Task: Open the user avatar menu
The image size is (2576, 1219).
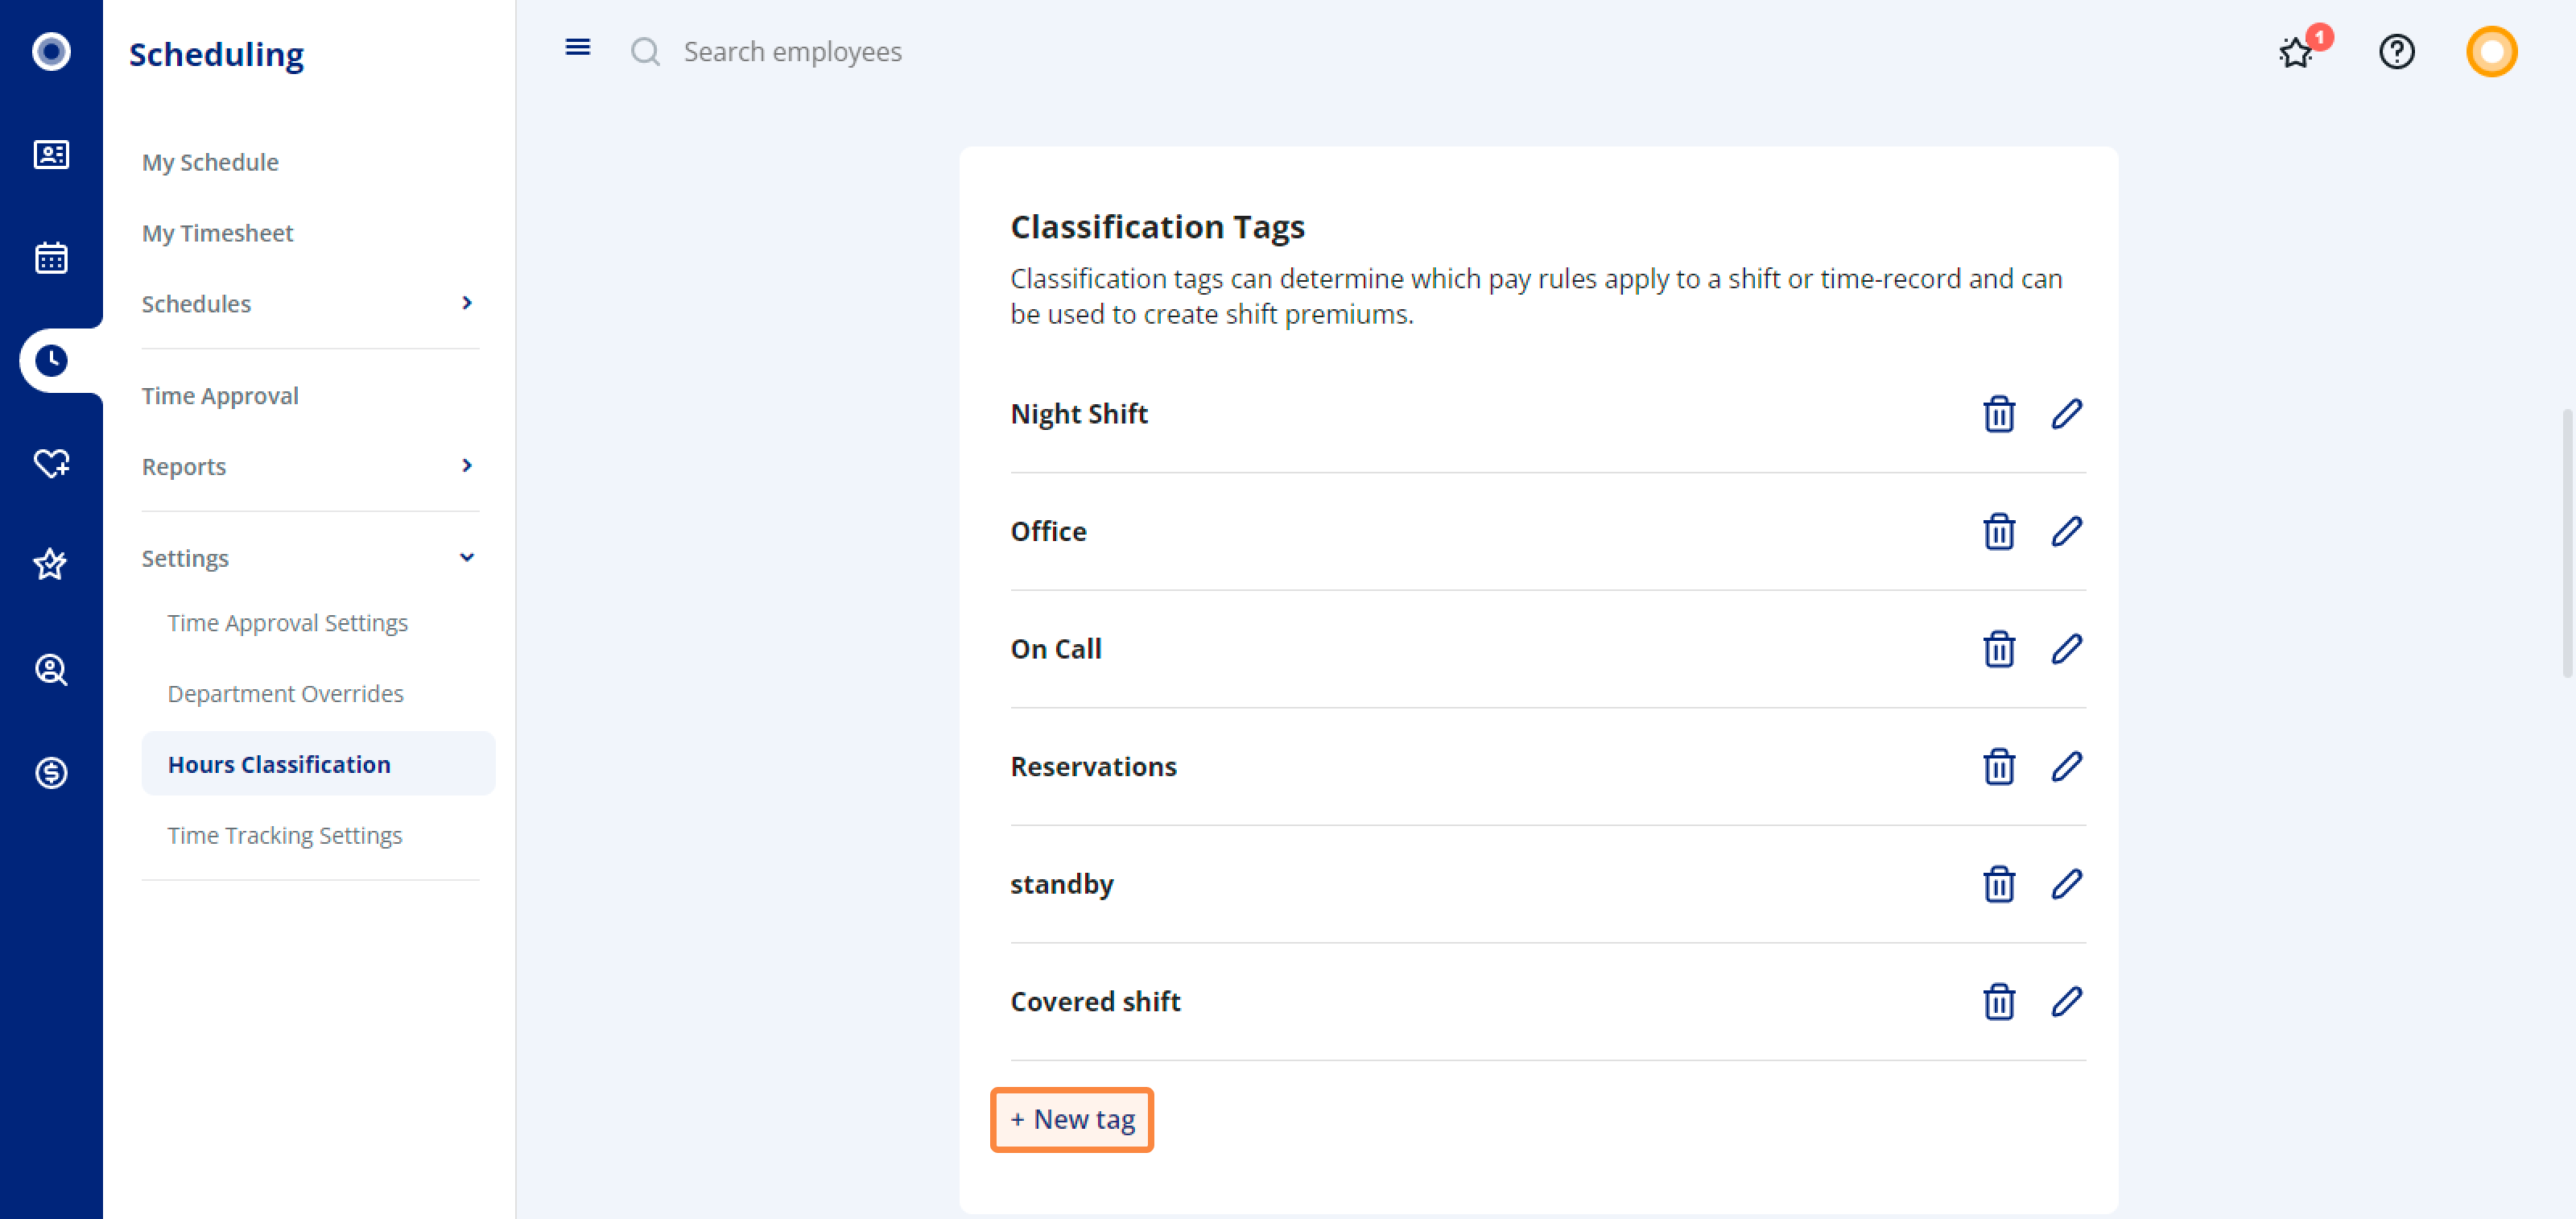Action: pyautogui.click(x=2491, y=51)
